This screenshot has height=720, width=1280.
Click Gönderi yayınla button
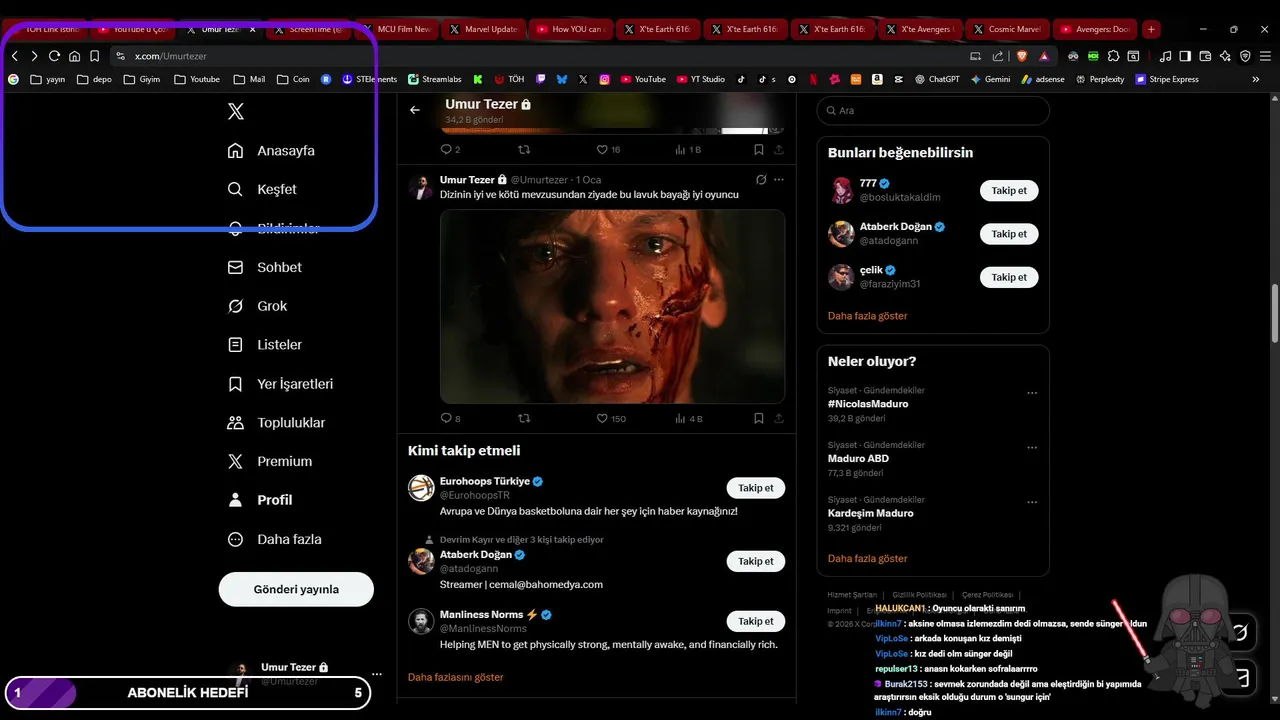point(296,589)
